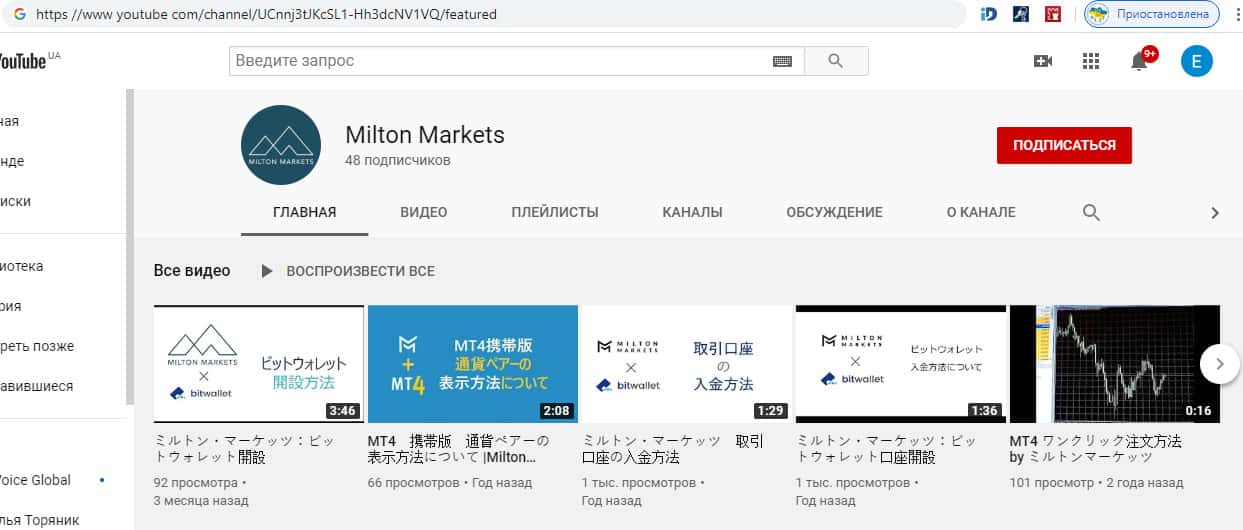Click the 101 просмотр • 2 года назад text
Screen dimensions: 1243x530
click(x=1096, y=483)
